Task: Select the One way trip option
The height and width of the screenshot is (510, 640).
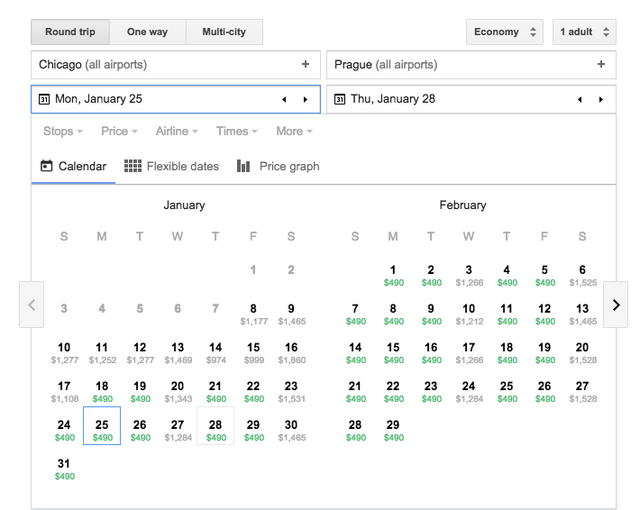Action: (147, 32)
